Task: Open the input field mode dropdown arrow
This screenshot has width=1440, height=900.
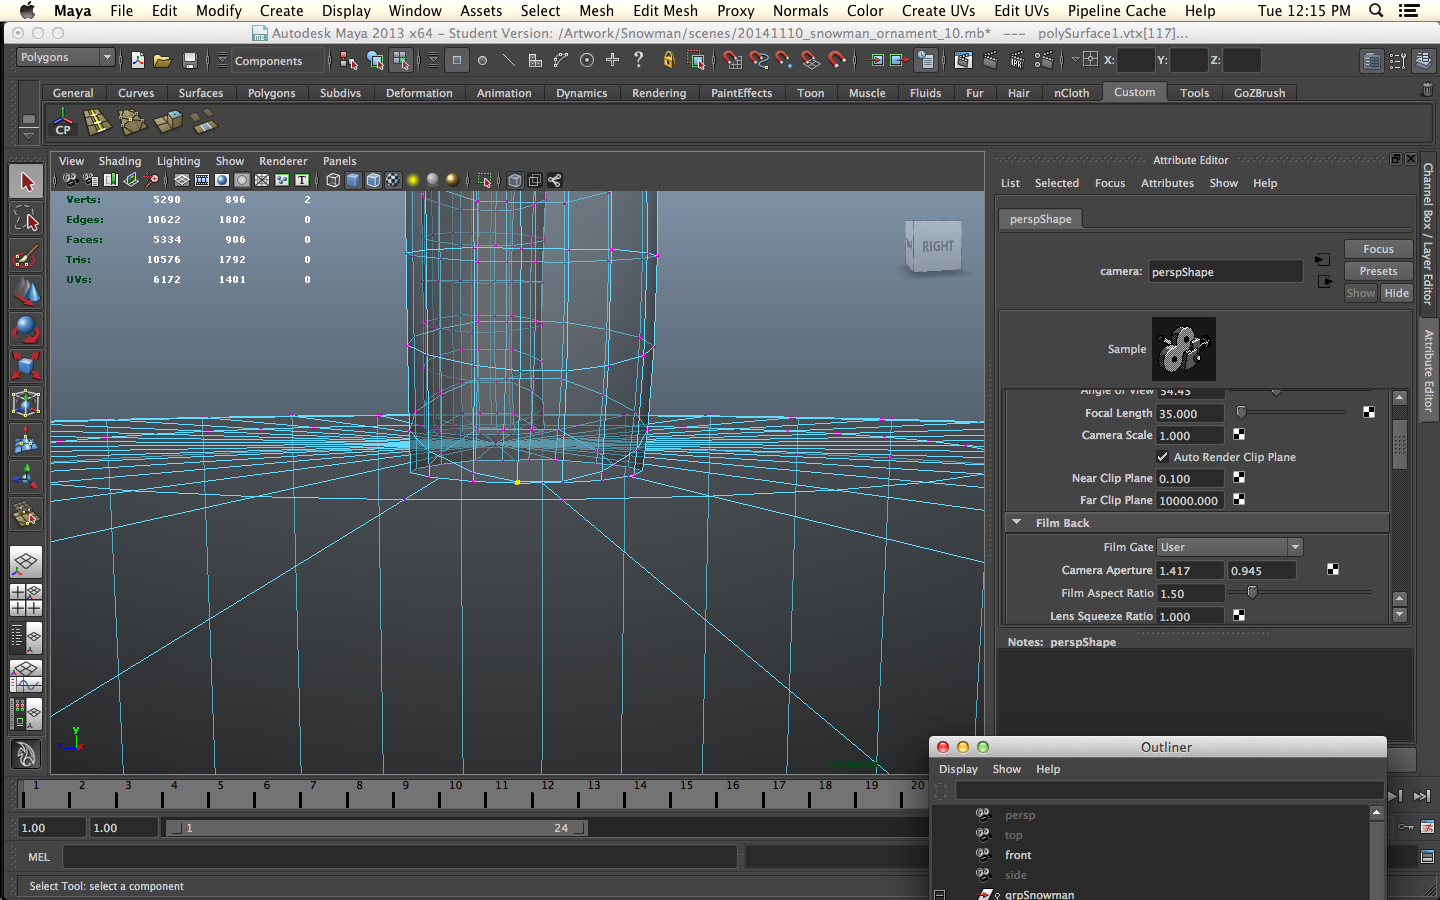Action: [x=1075, y=60]
